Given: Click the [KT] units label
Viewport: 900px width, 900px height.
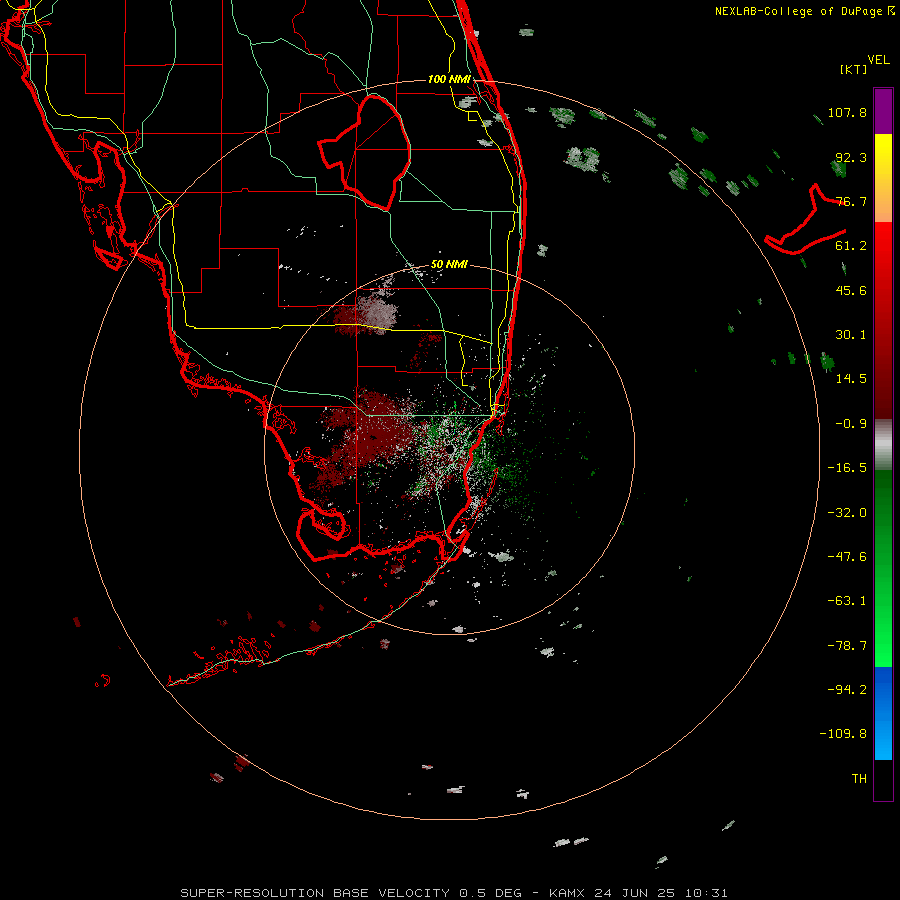Looking at the screenshot, I should (854, 69).
